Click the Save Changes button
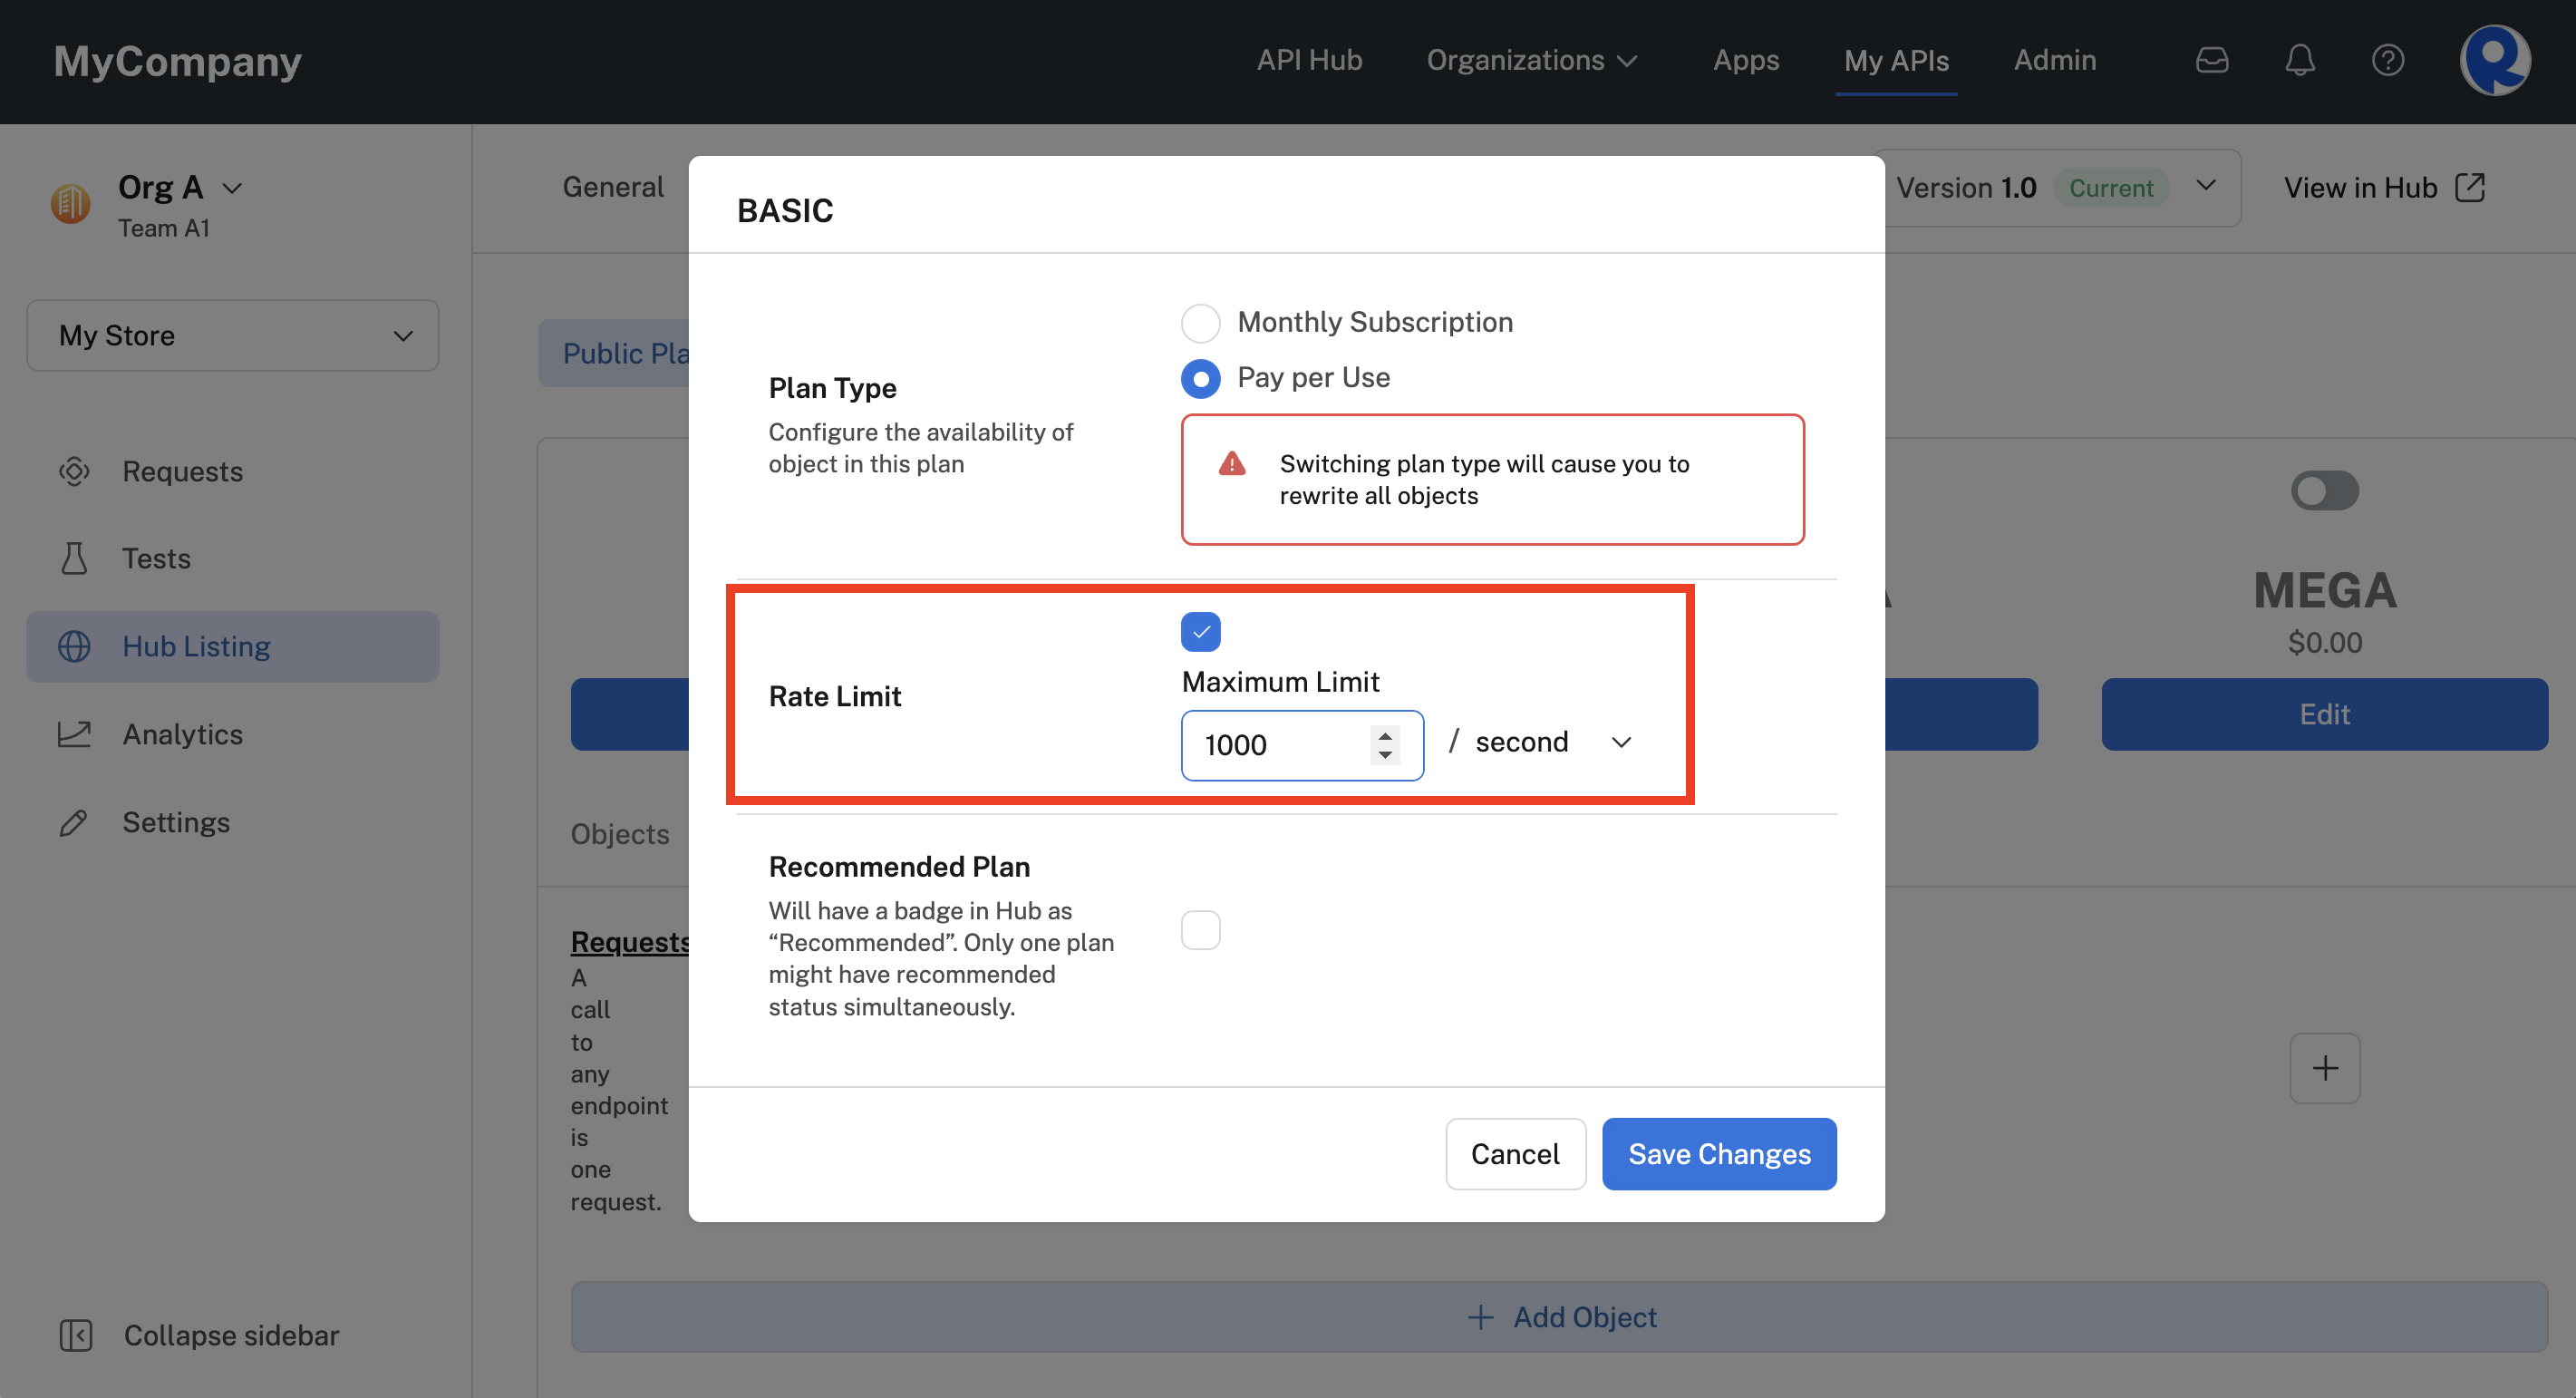The height and width of the screenshot is (1398, 2576). click(x=1719, y=1153)
